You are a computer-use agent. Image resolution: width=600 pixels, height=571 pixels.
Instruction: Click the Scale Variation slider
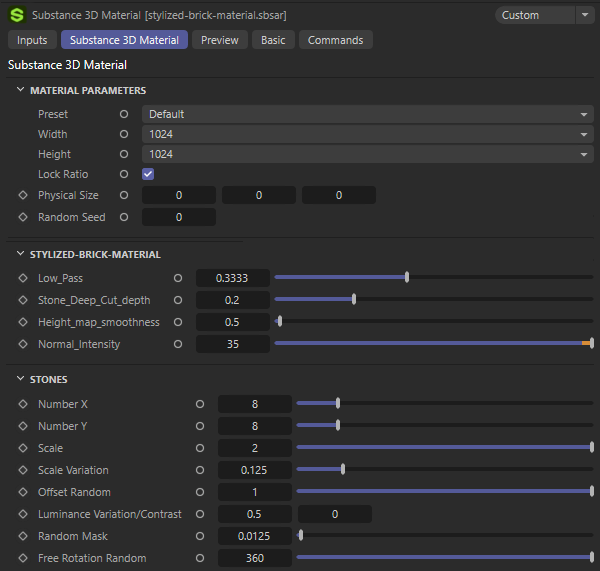click(445, 469)
